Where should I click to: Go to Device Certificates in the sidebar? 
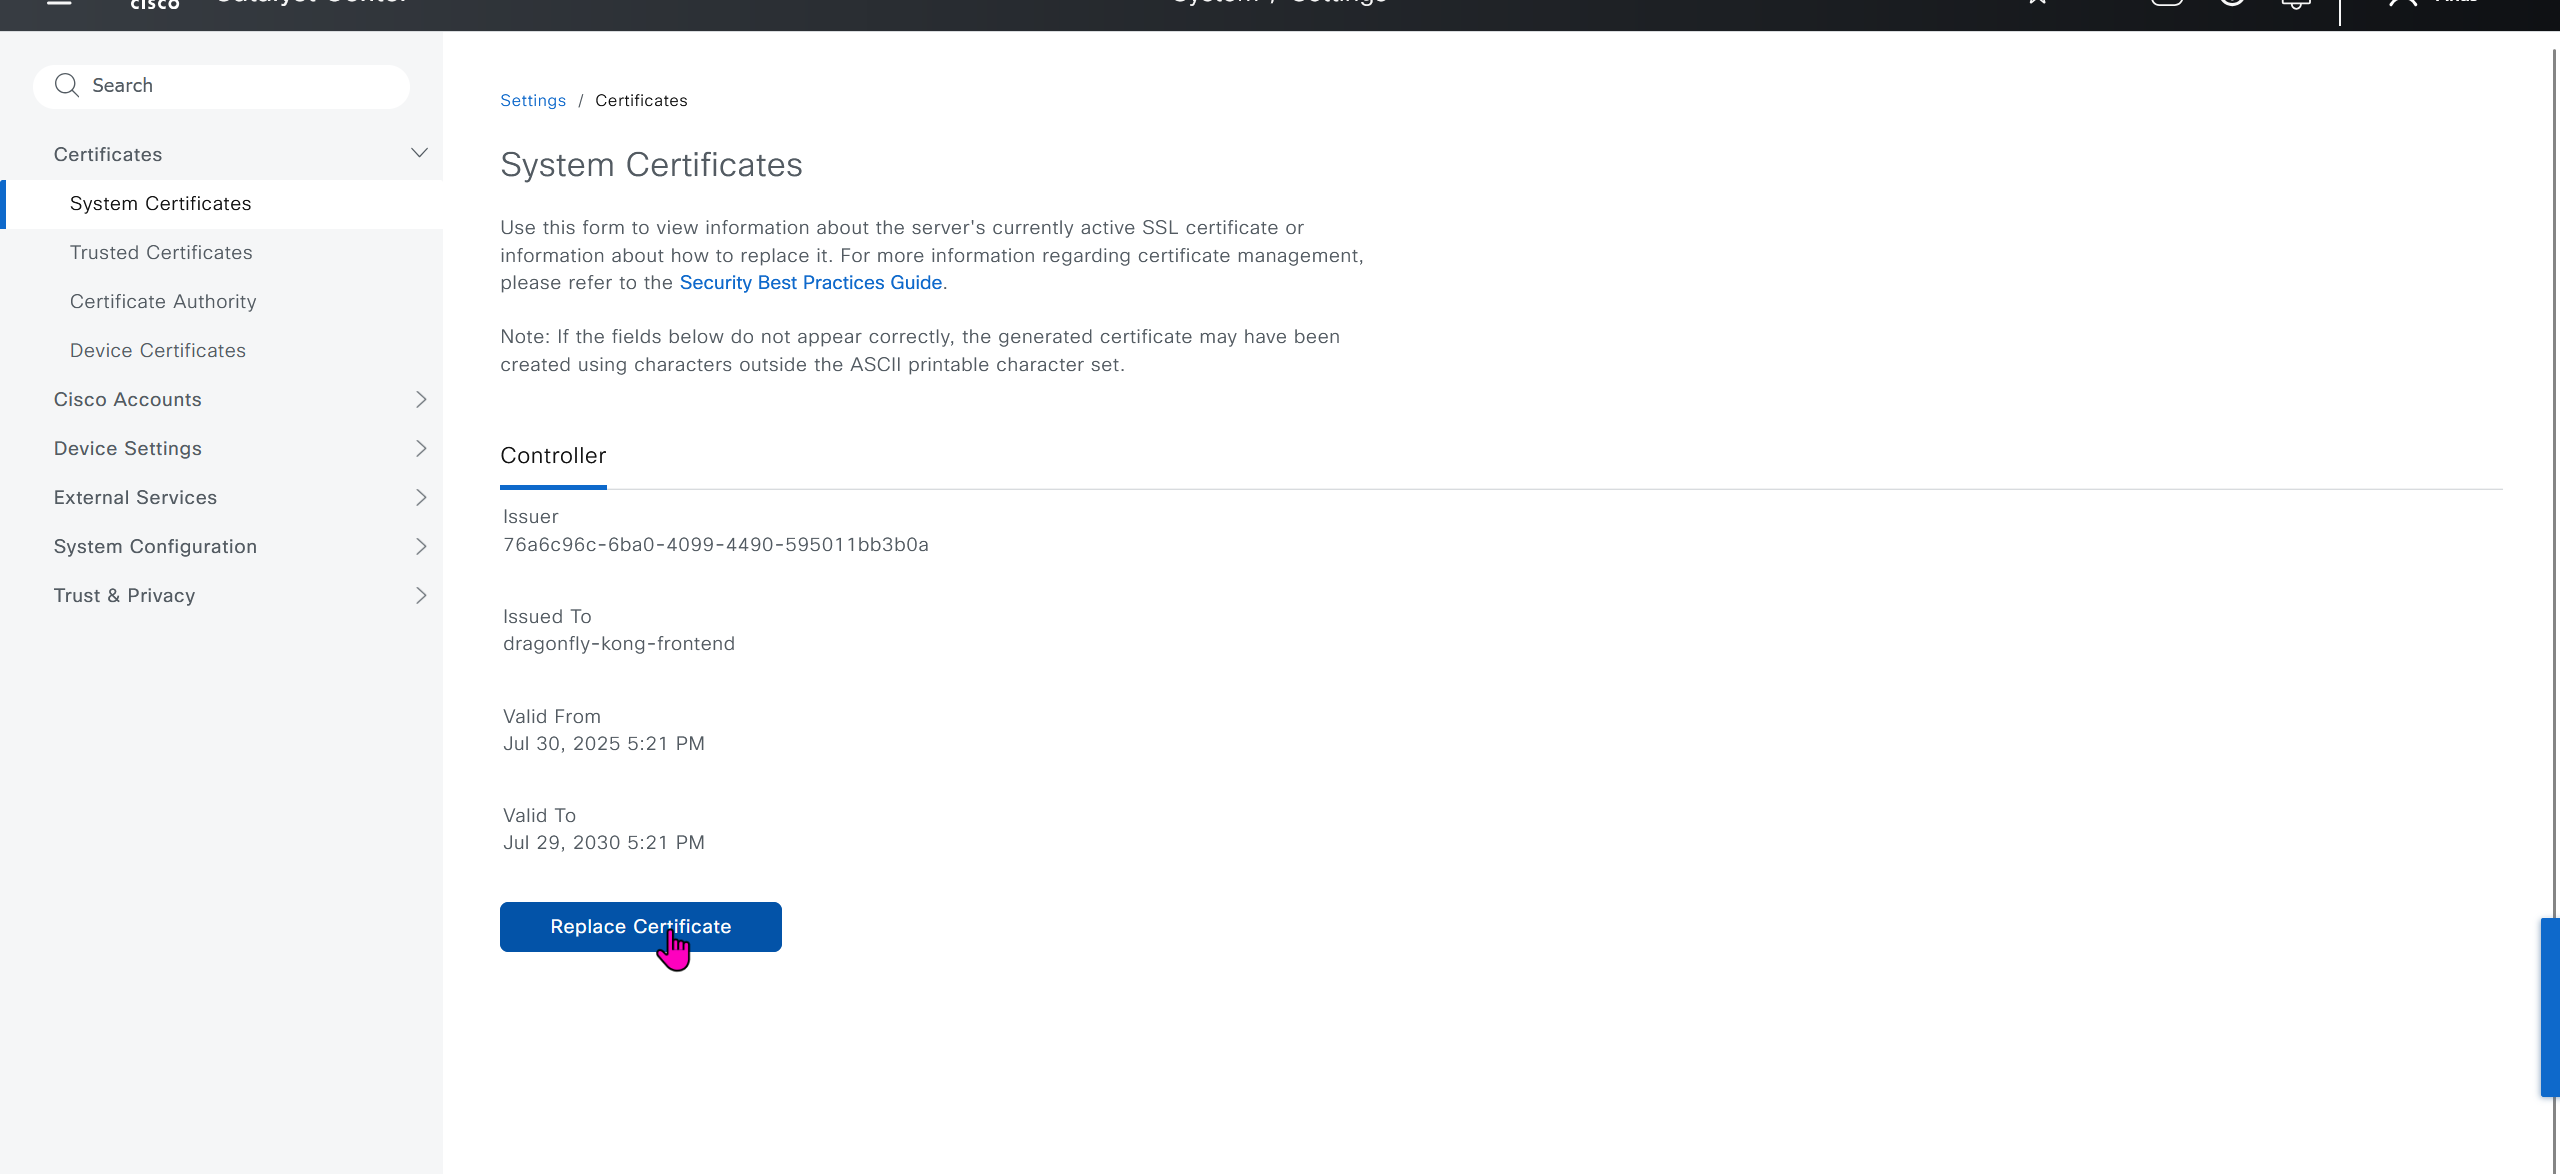tap(158, 350)
